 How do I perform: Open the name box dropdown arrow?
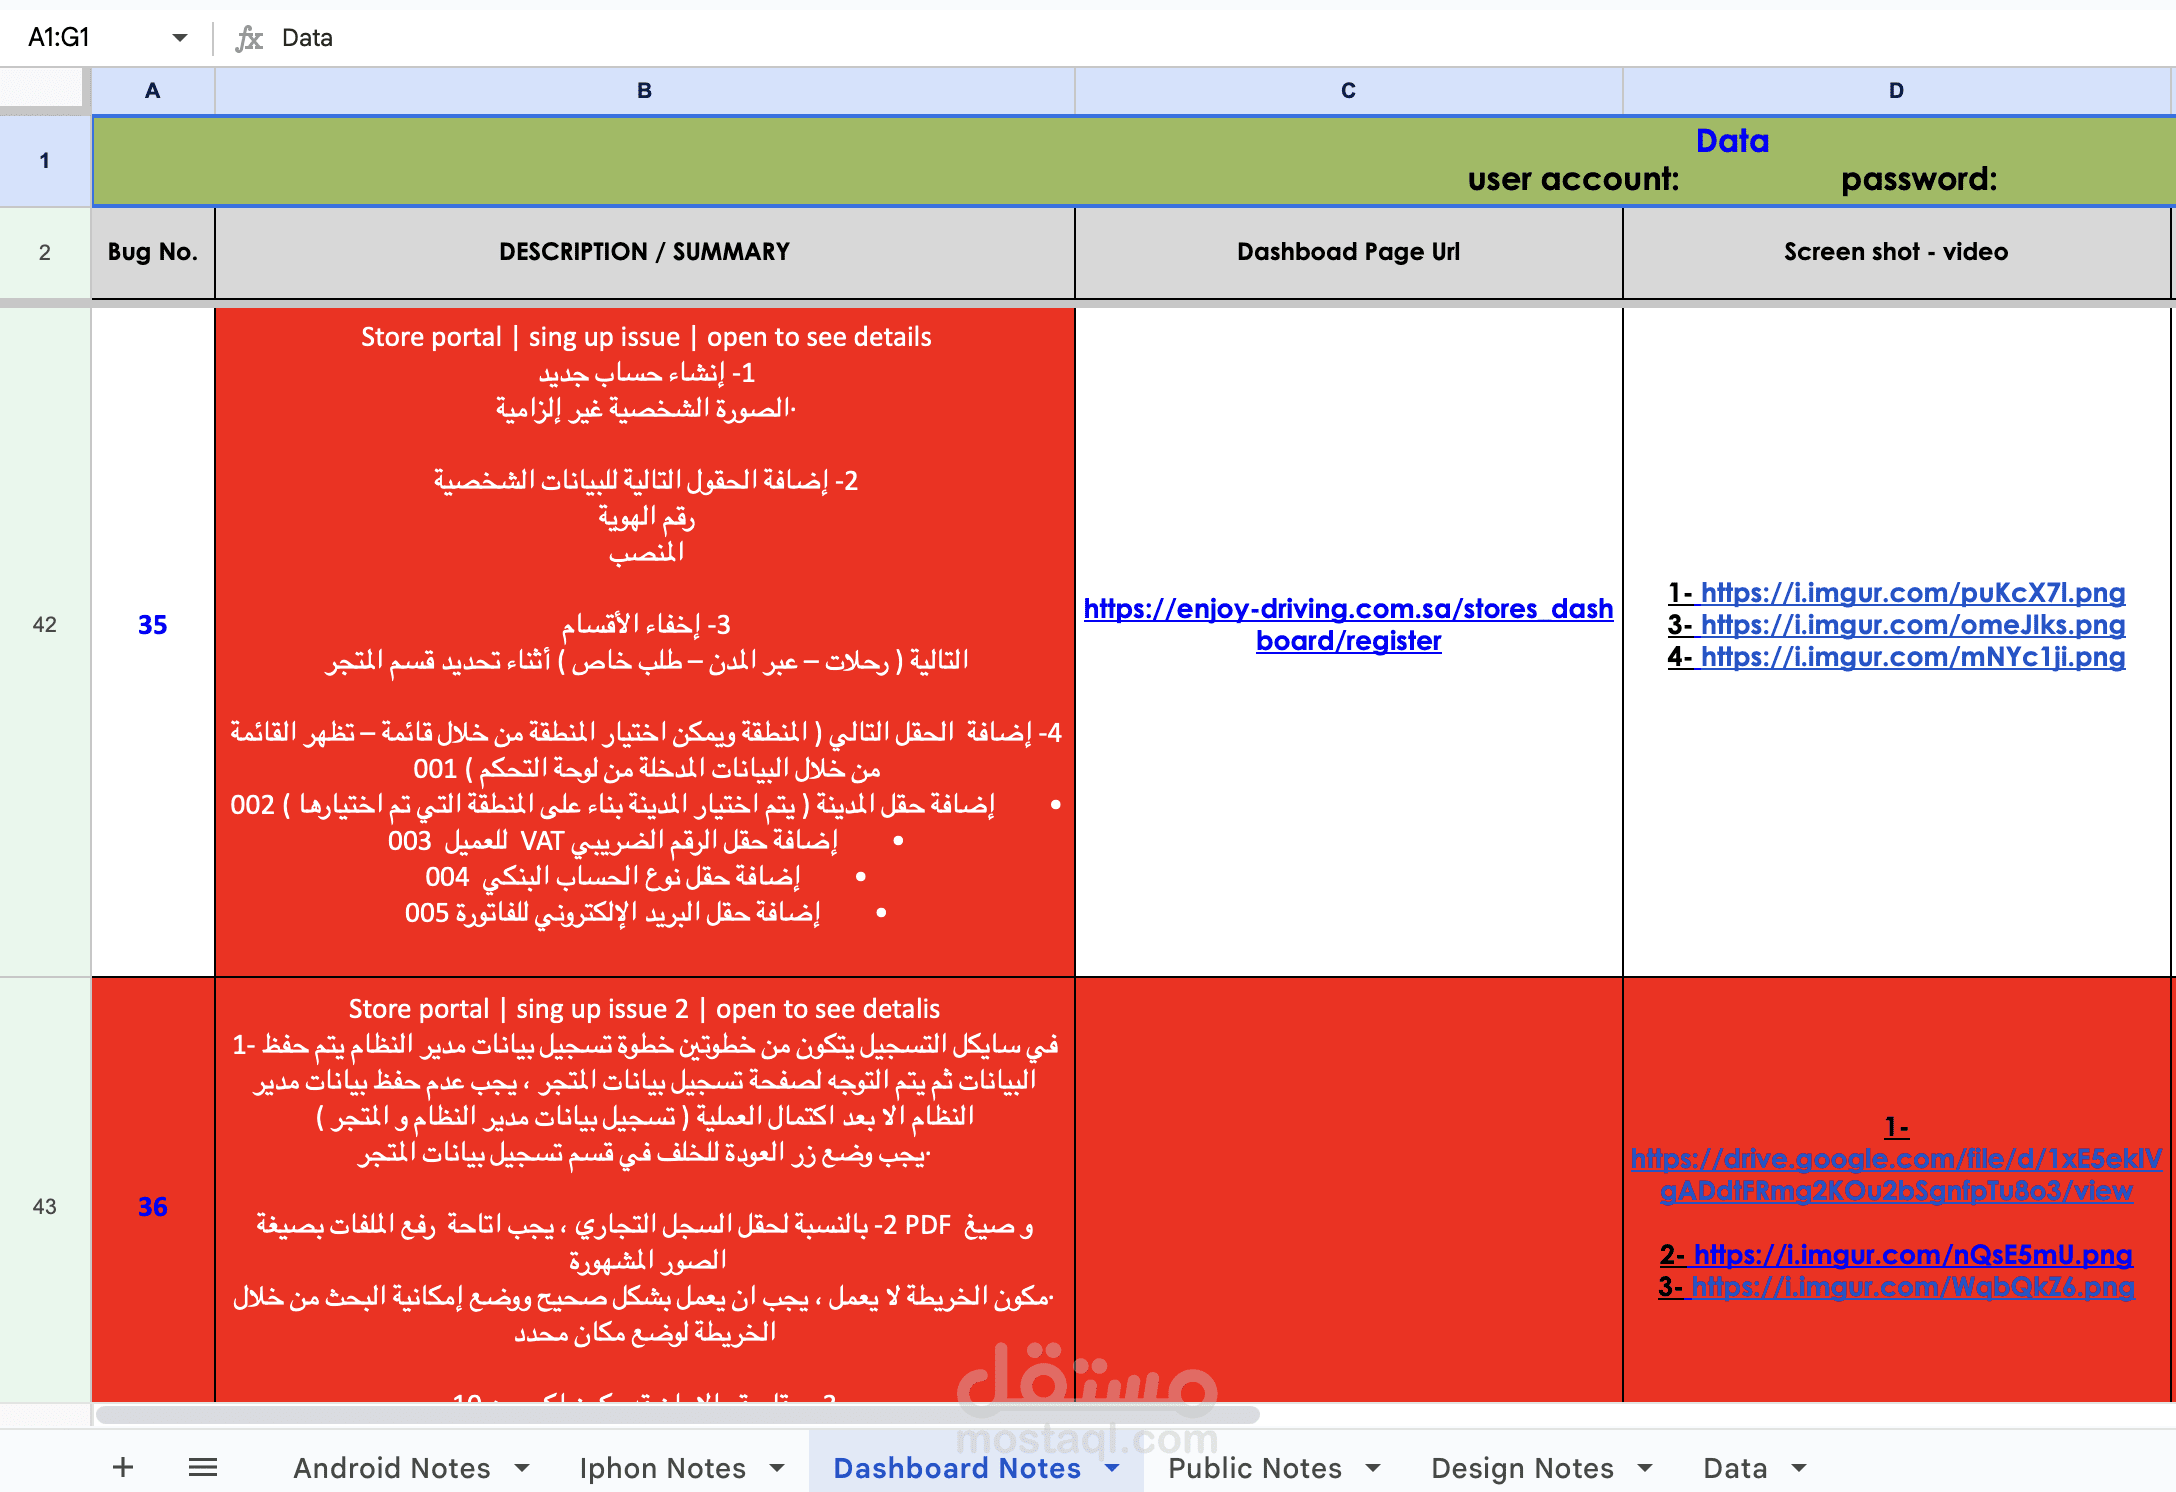(x=180, y=38)
